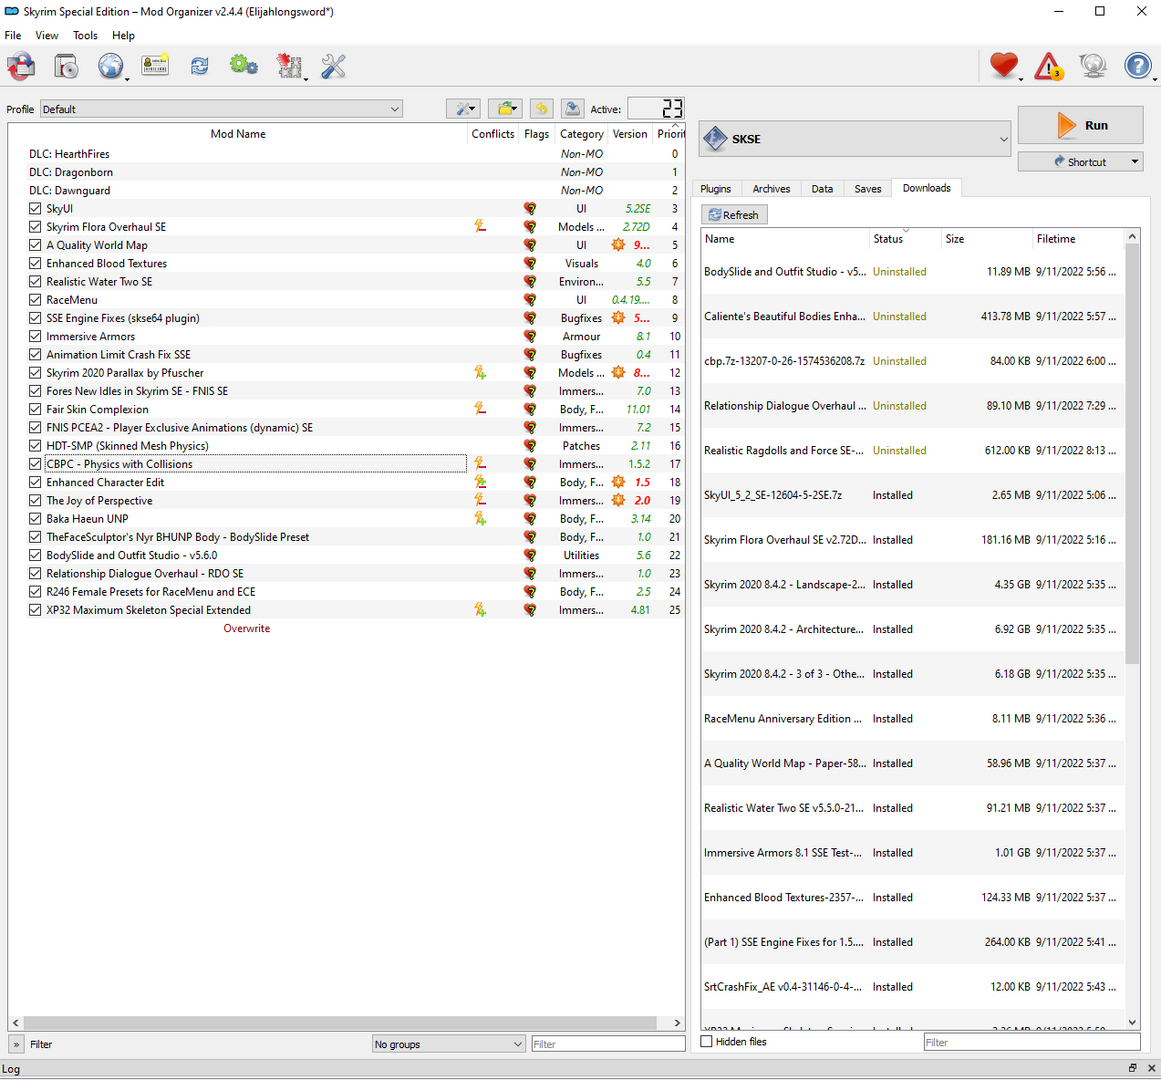
Task: Open Settings wrench and screwdriver icon
Action: coord(333,66)
